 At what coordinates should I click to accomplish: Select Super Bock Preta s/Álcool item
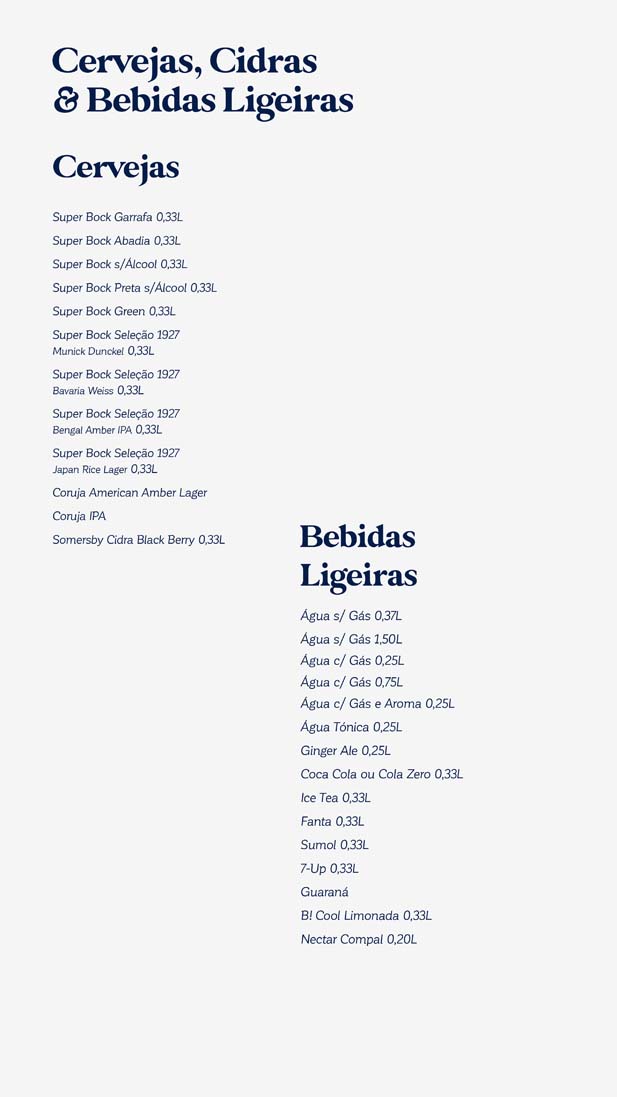tap(134, 288)
